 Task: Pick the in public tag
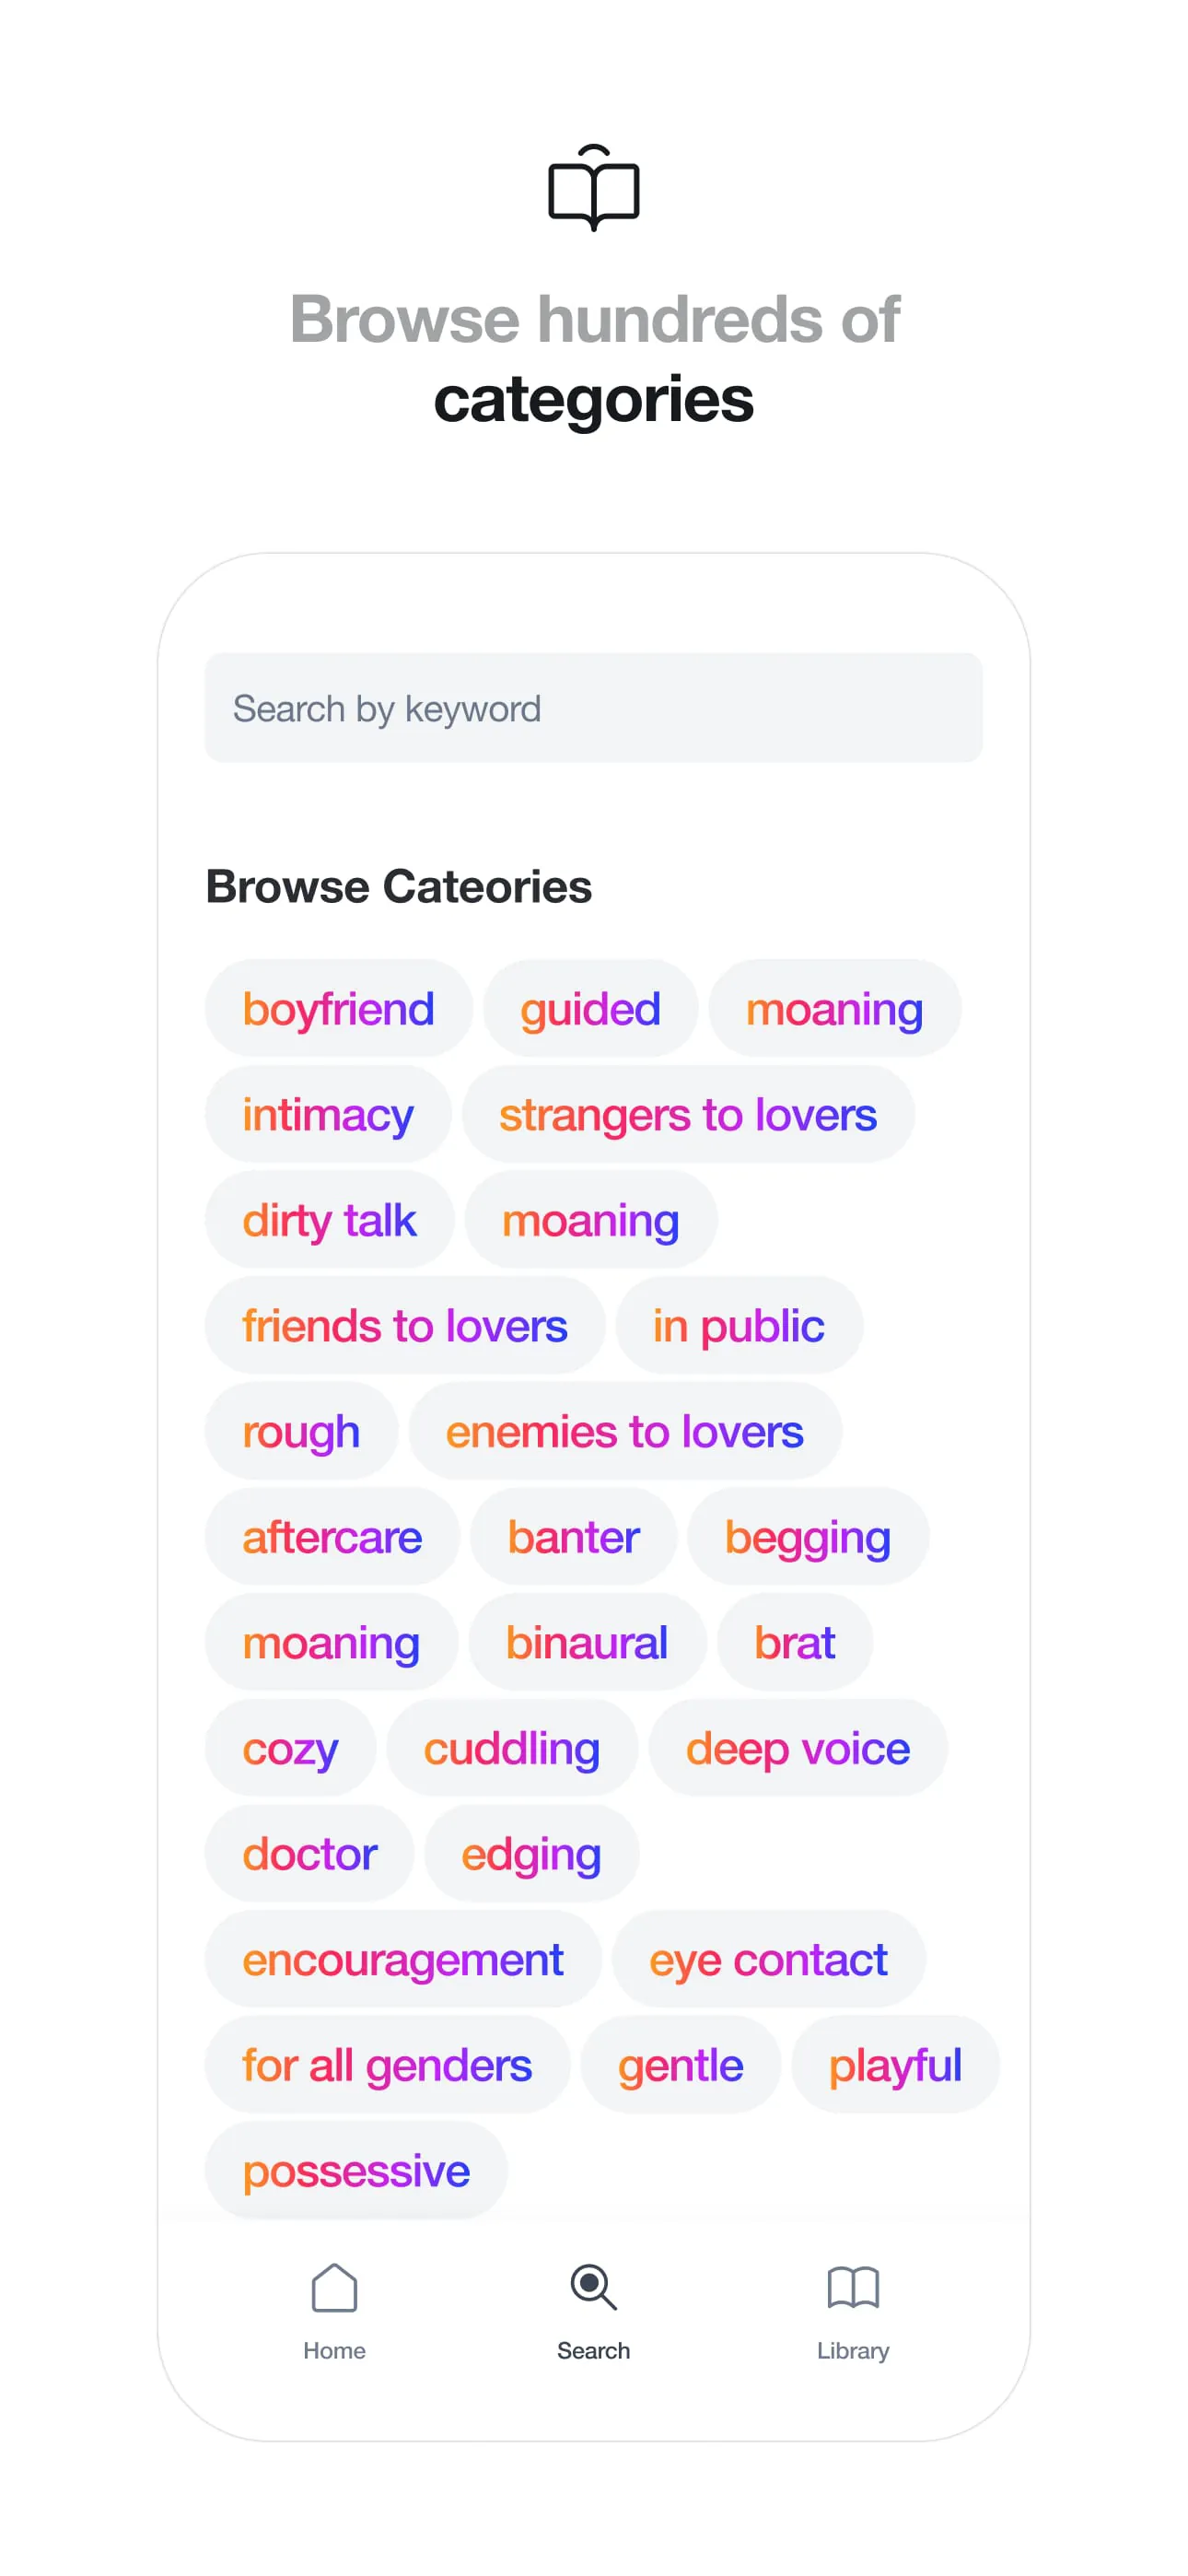(738, 1327)
